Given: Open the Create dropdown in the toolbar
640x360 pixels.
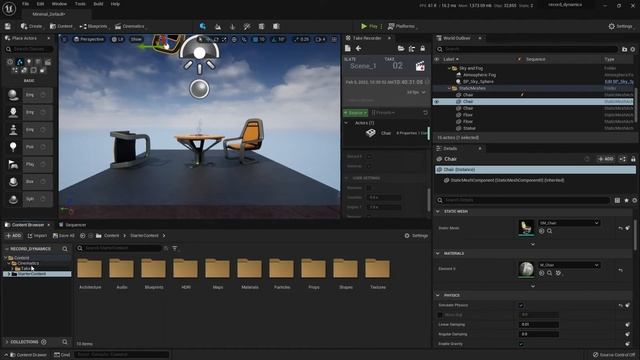Looking at the screenshot, I should click(x=31, y=26).
